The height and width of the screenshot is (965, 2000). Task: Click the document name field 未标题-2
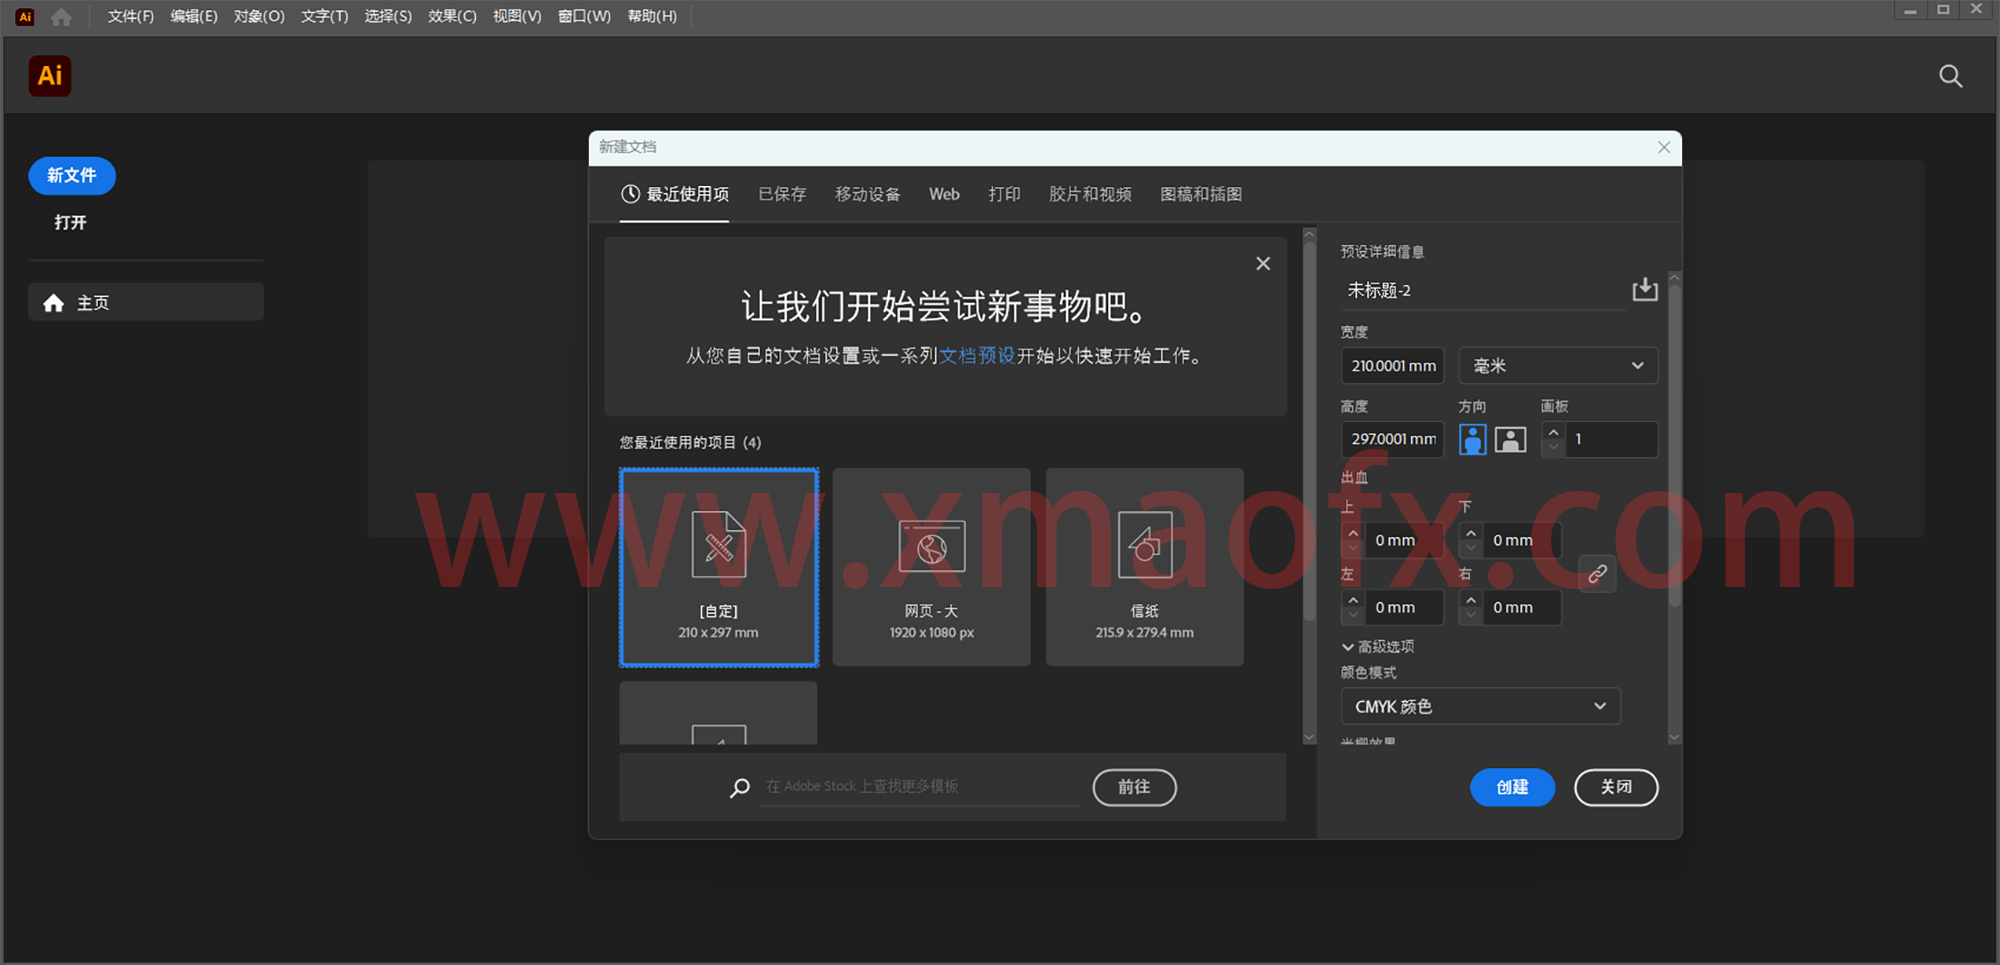pos(1483,291)
